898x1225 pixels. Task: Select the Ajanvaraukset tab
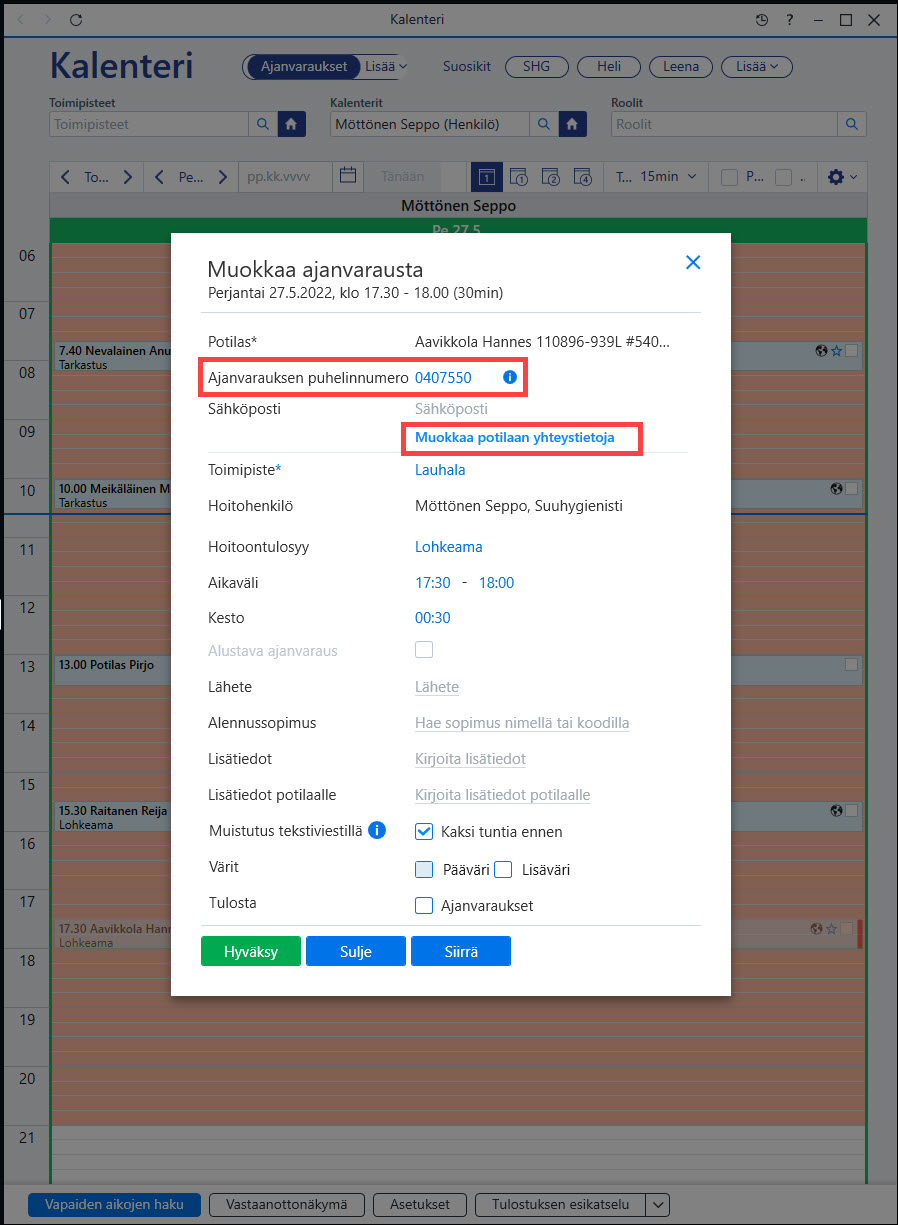tap(303, 67)
